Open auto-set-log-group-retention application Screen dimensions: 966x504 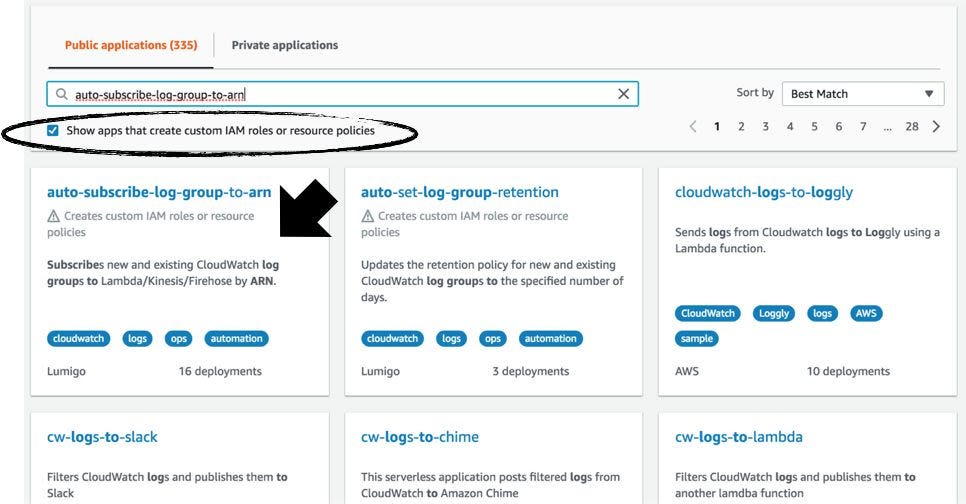click(x=460, y=192)
